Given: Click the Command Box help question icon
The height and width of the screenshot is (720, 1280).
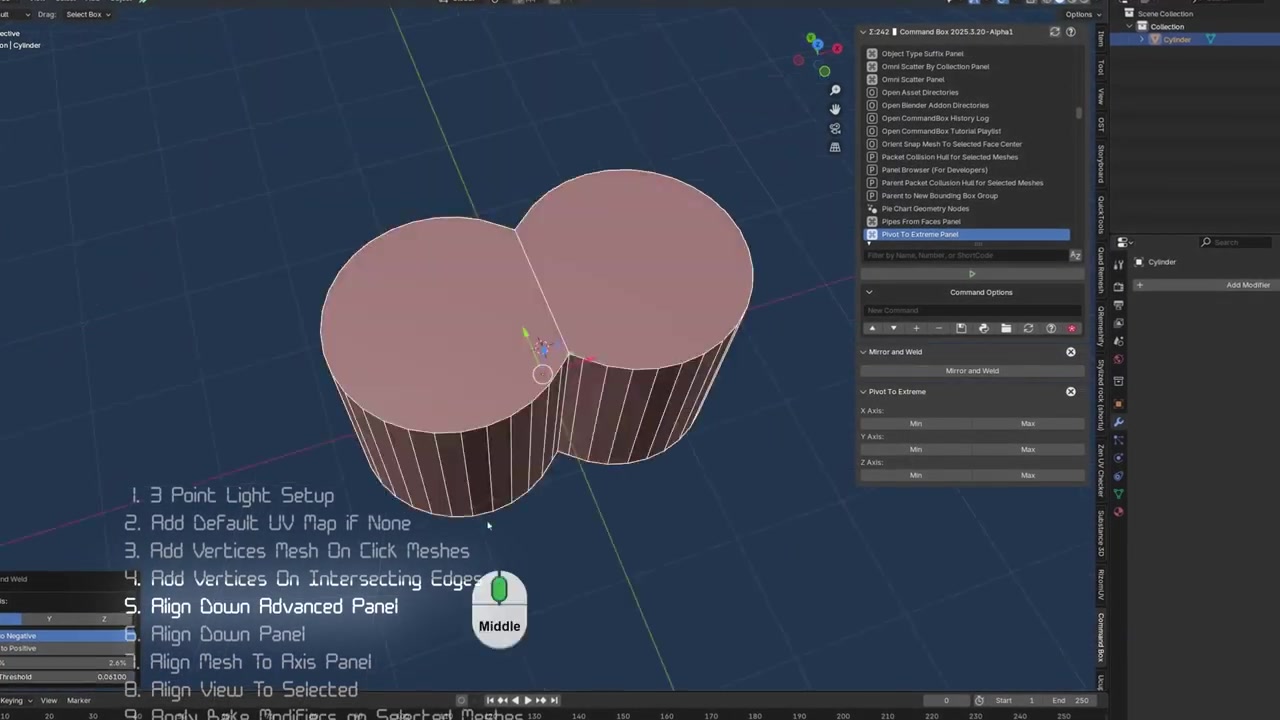Looking at the screenshot, I should tap(1071, 32).
